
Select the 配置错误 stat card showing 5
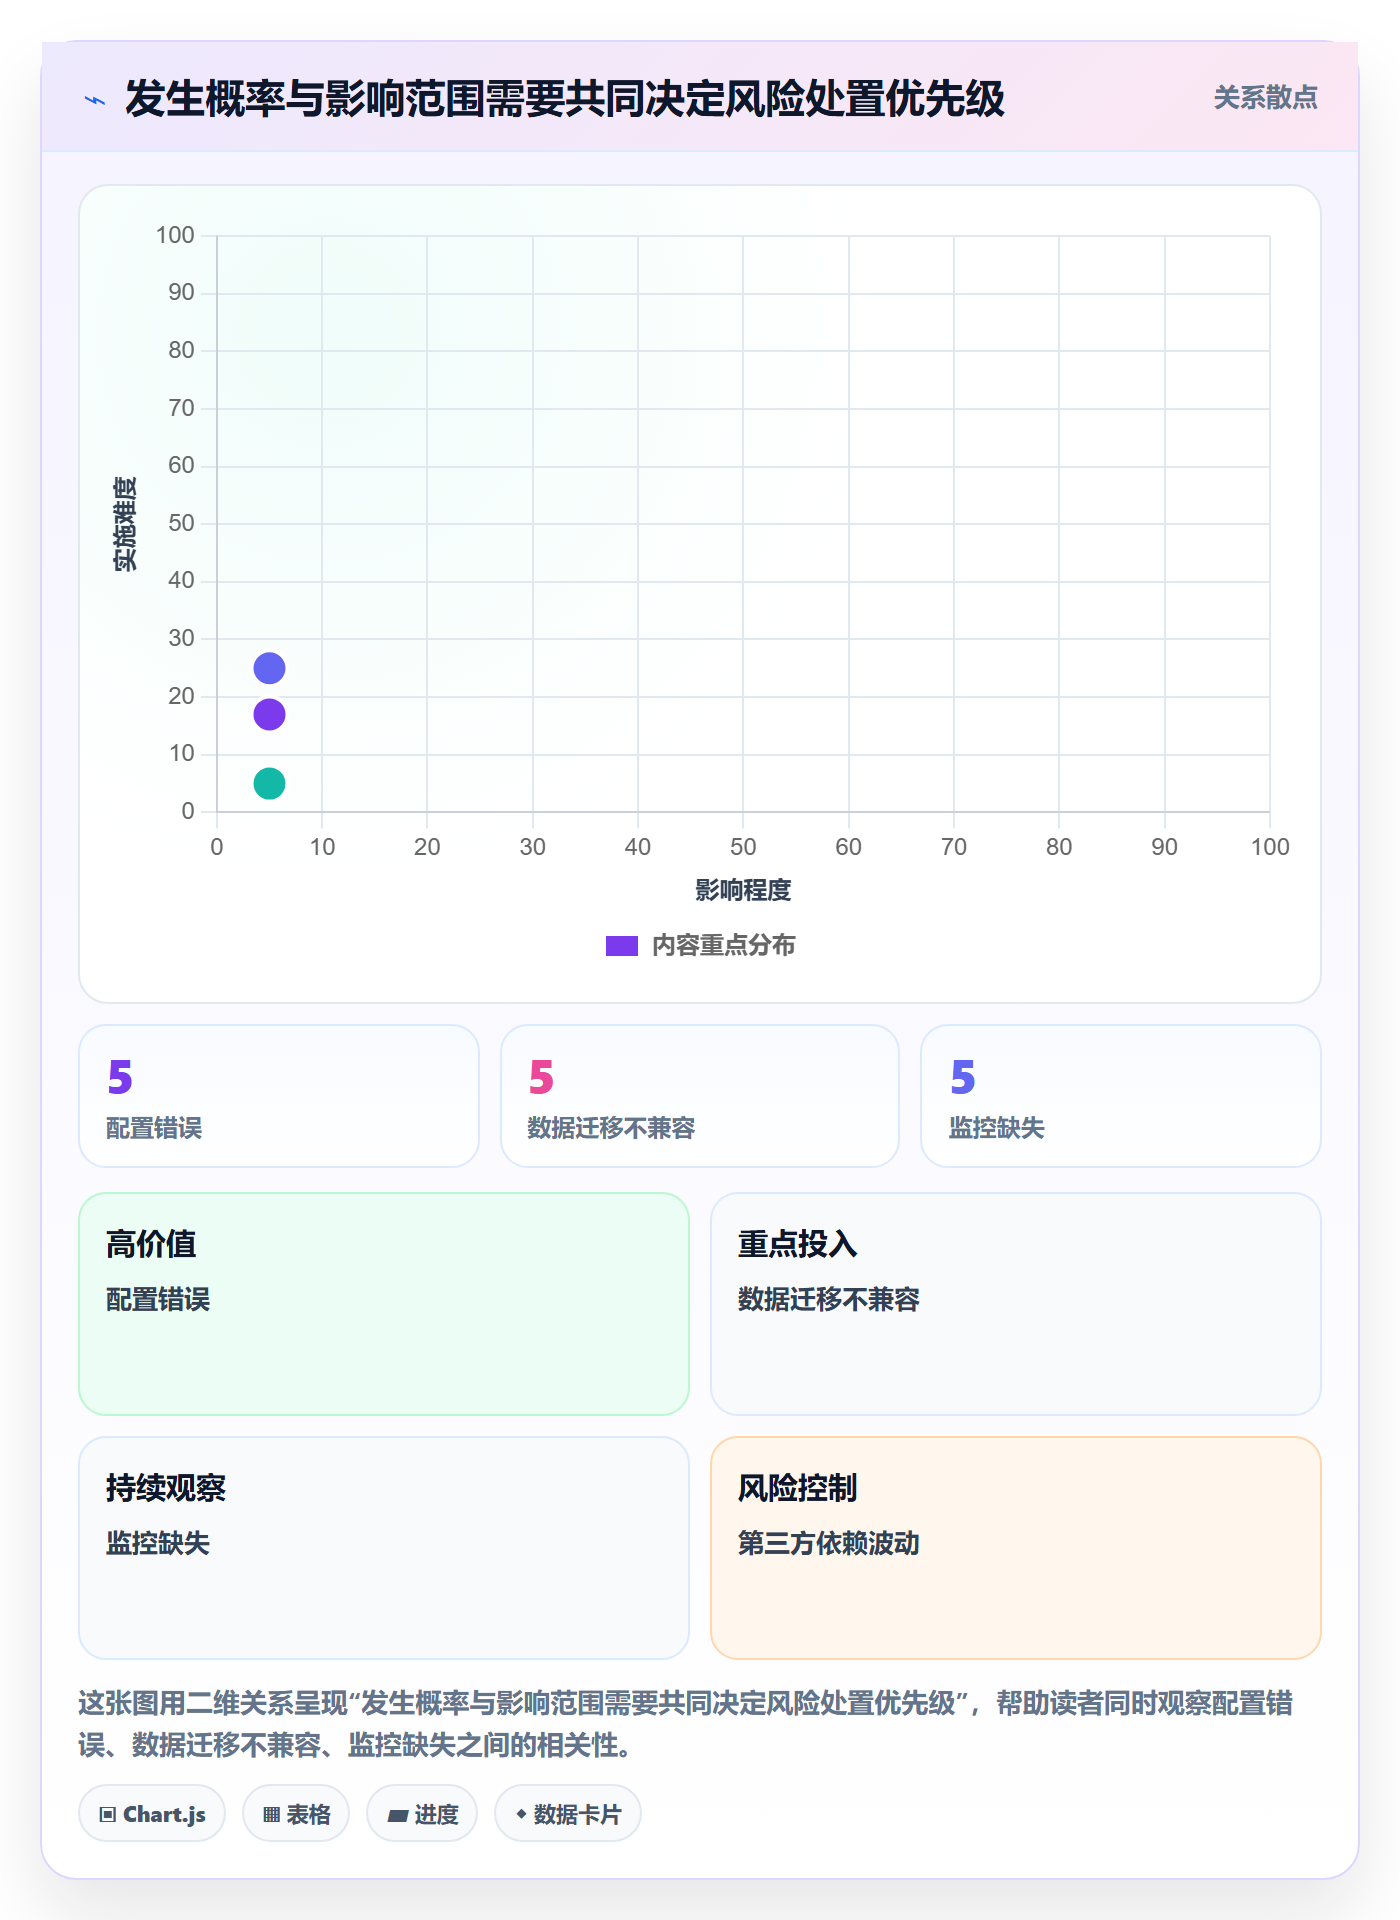click(x=279, y=1096)
